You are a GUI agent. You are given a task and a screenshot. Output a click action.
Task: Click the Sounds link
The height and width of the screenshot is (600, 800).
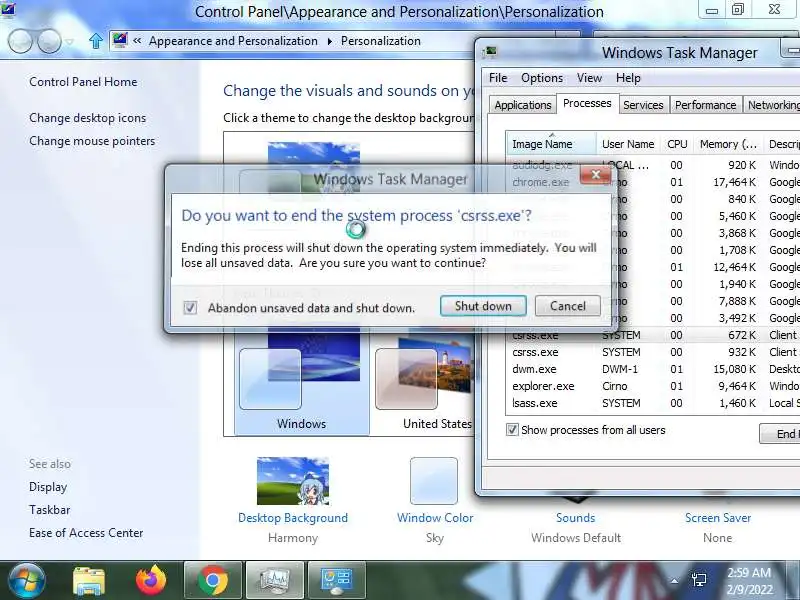pos(576,518)
